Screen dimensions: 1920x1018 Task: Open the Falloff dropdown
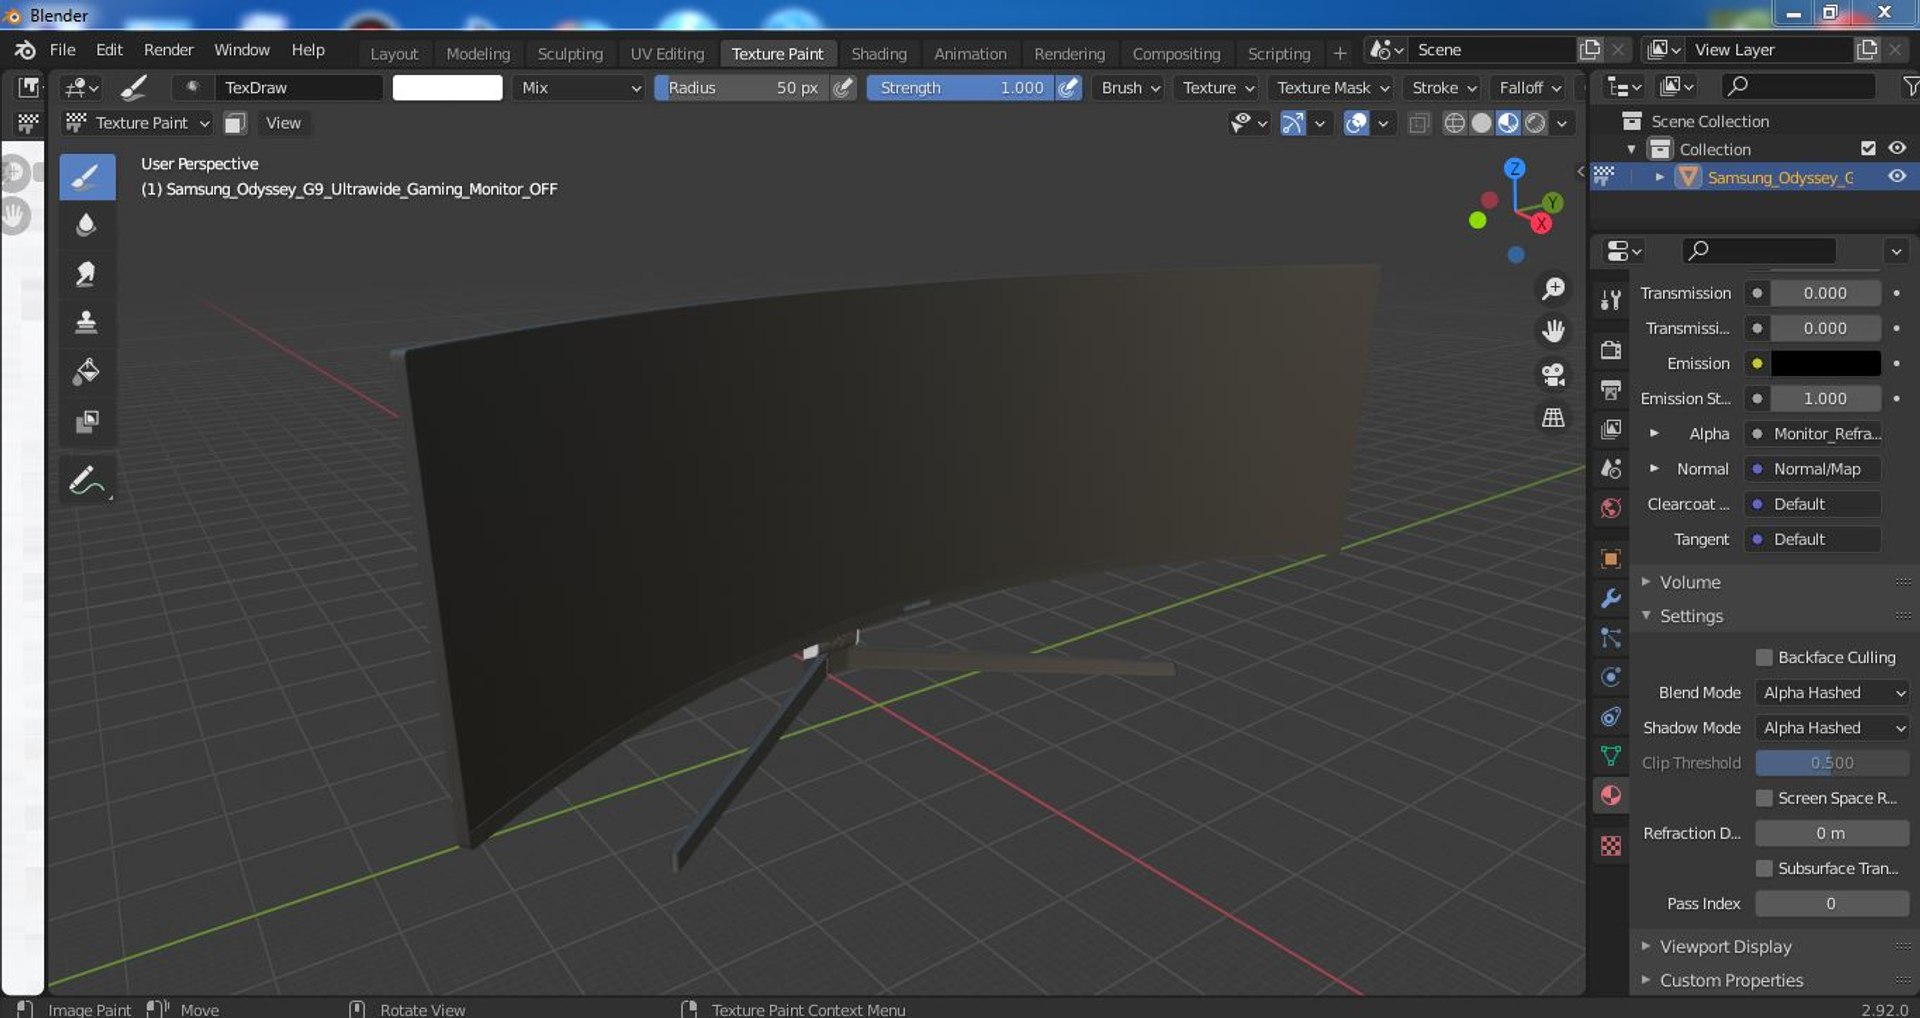1529,88
